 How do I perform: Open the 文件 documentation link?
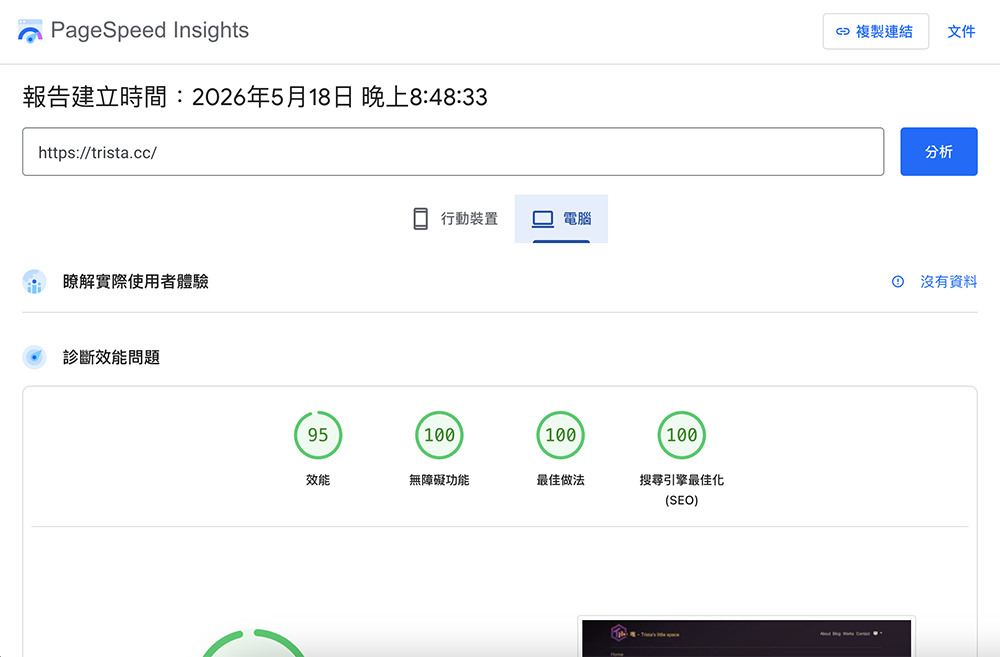point(961,31)
